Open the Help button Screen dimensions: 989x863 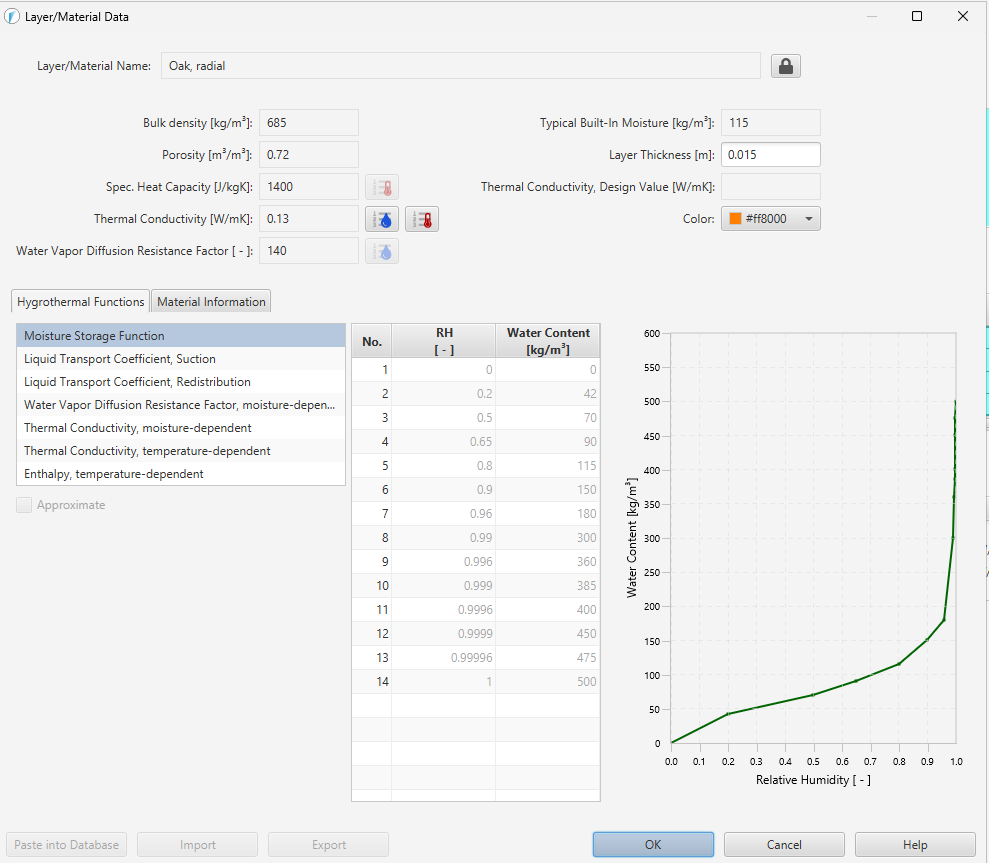pyautogui.click(x=915, y=845)
